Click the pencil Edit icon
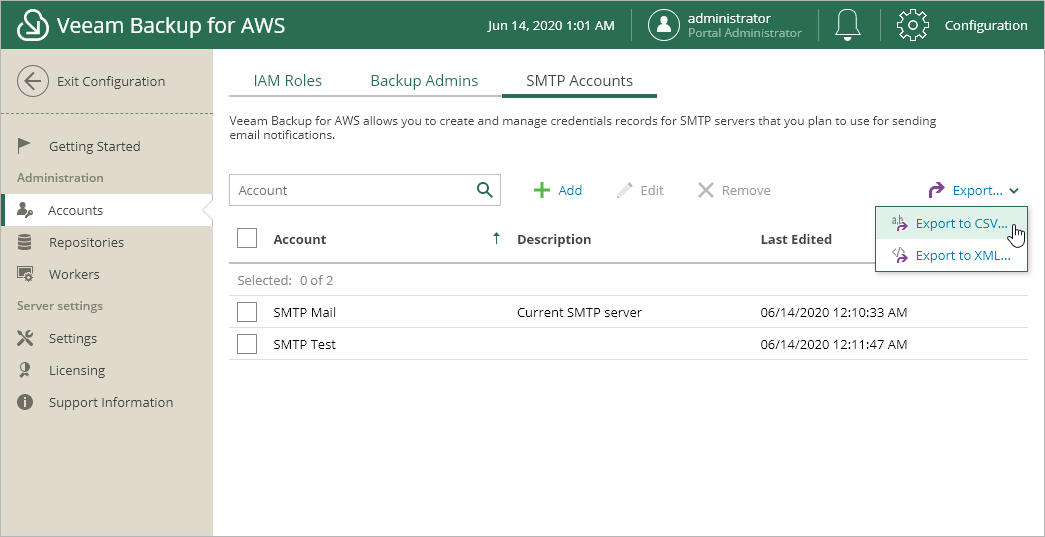Screen dimensions: 1045x537 click(x=624, y=191)
